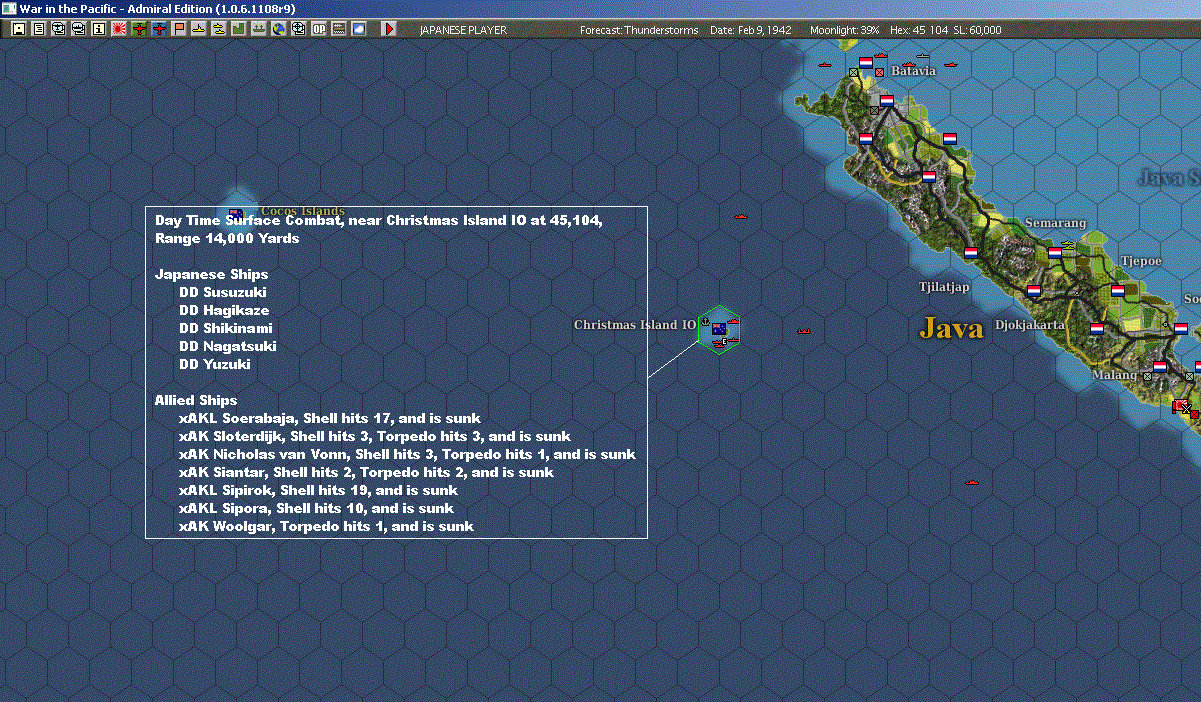Click Dutch flag base above Malang
Image resolution: width=1201 pixels, height=702 pixels.
(1159, 366)
